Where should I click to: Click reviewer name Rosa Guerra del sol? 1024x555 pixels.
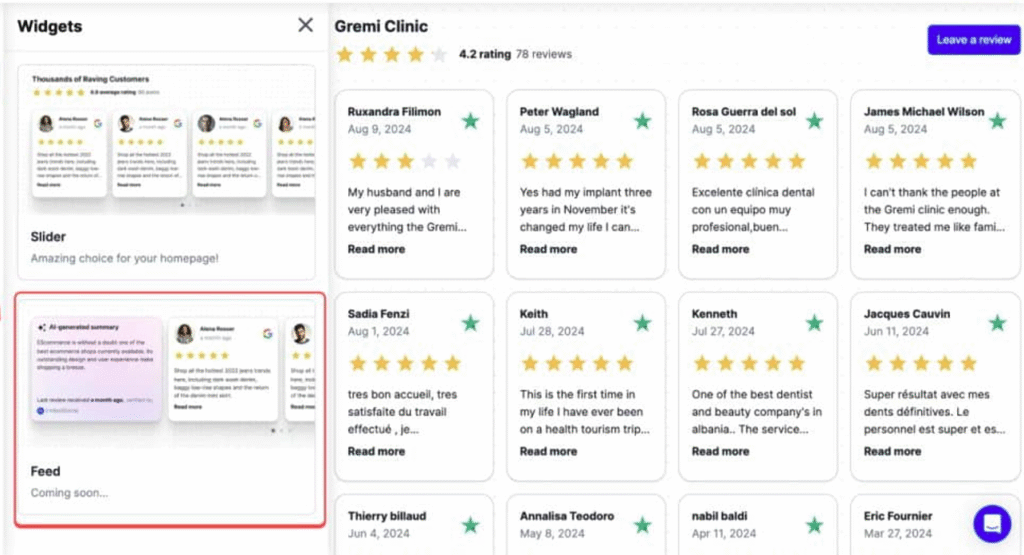[744, 112]
